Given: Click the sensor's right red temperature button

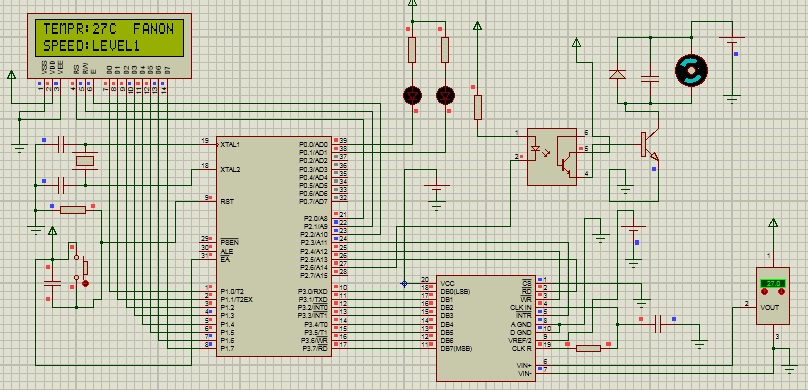Looking at the screenshot, I should [x=781, y=292].
